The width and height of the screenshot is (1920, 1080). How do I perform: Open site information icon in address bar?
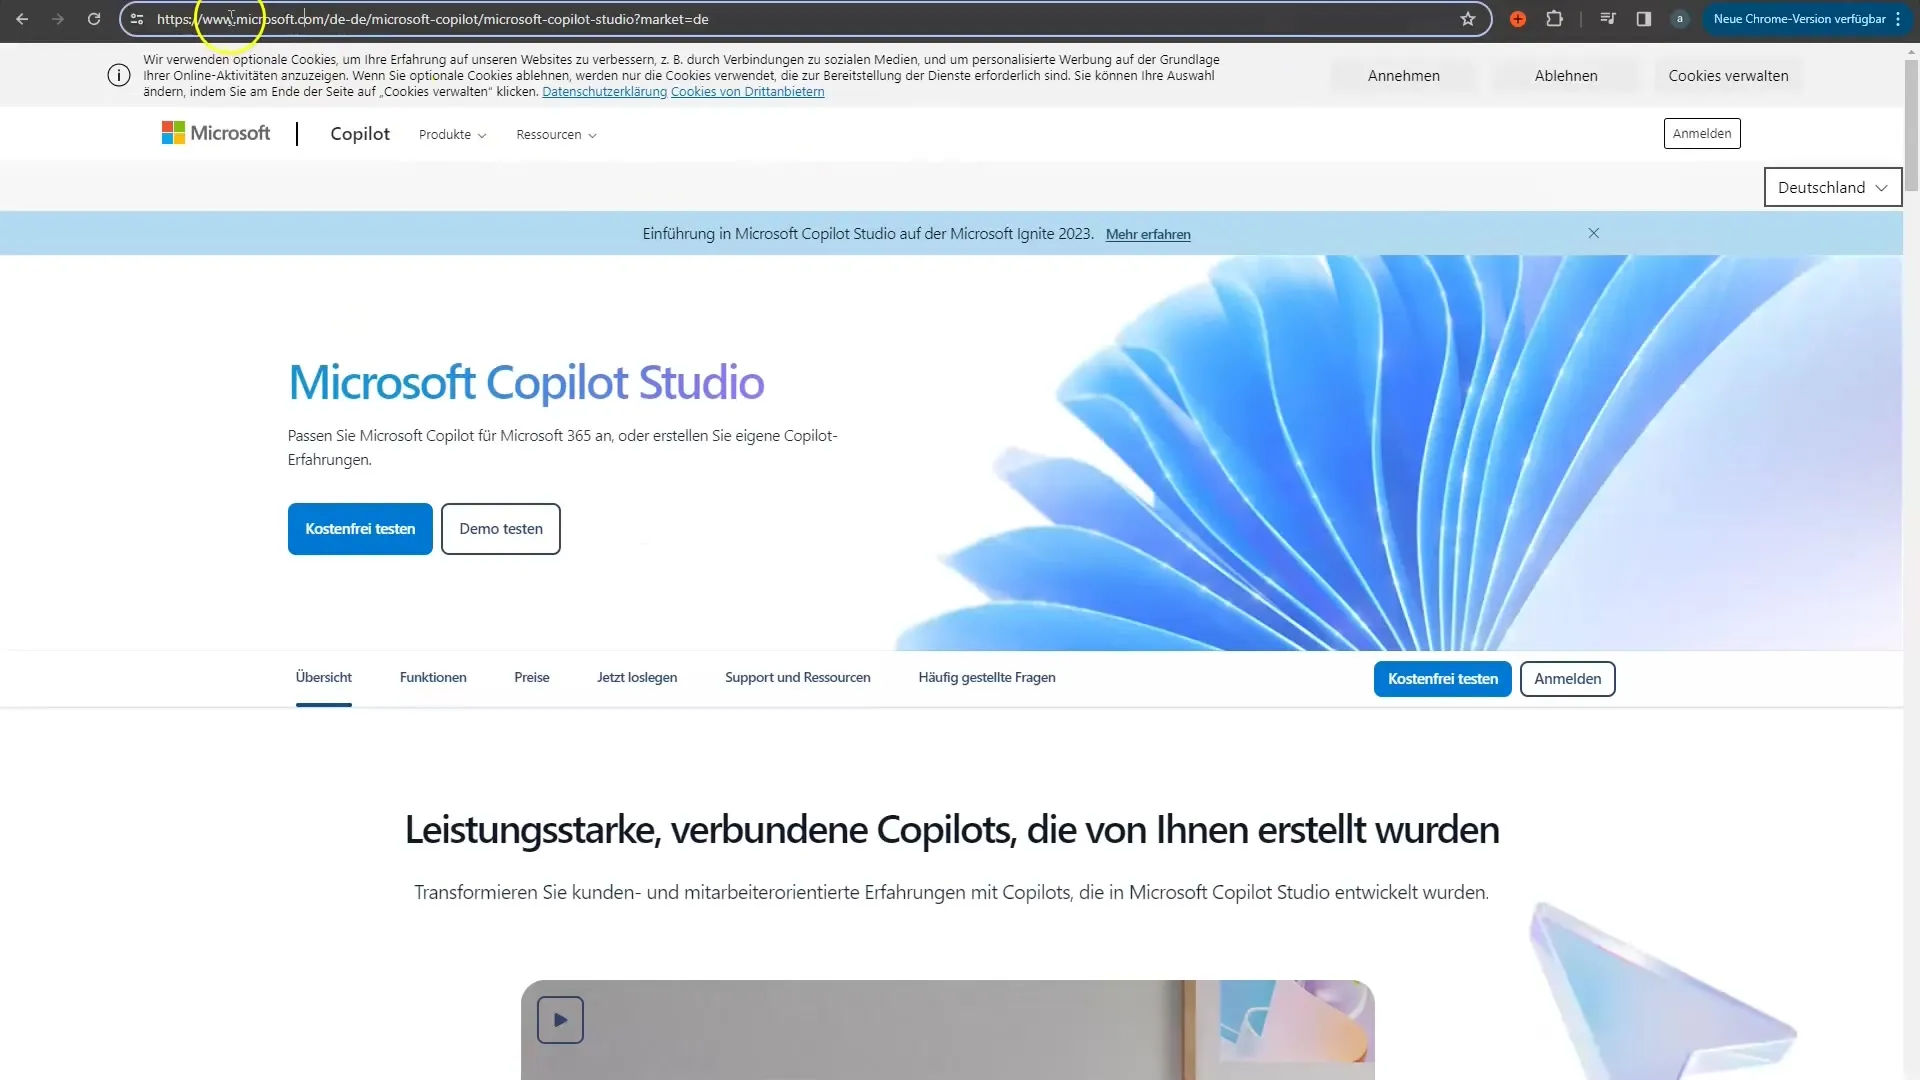coord(137,19)
